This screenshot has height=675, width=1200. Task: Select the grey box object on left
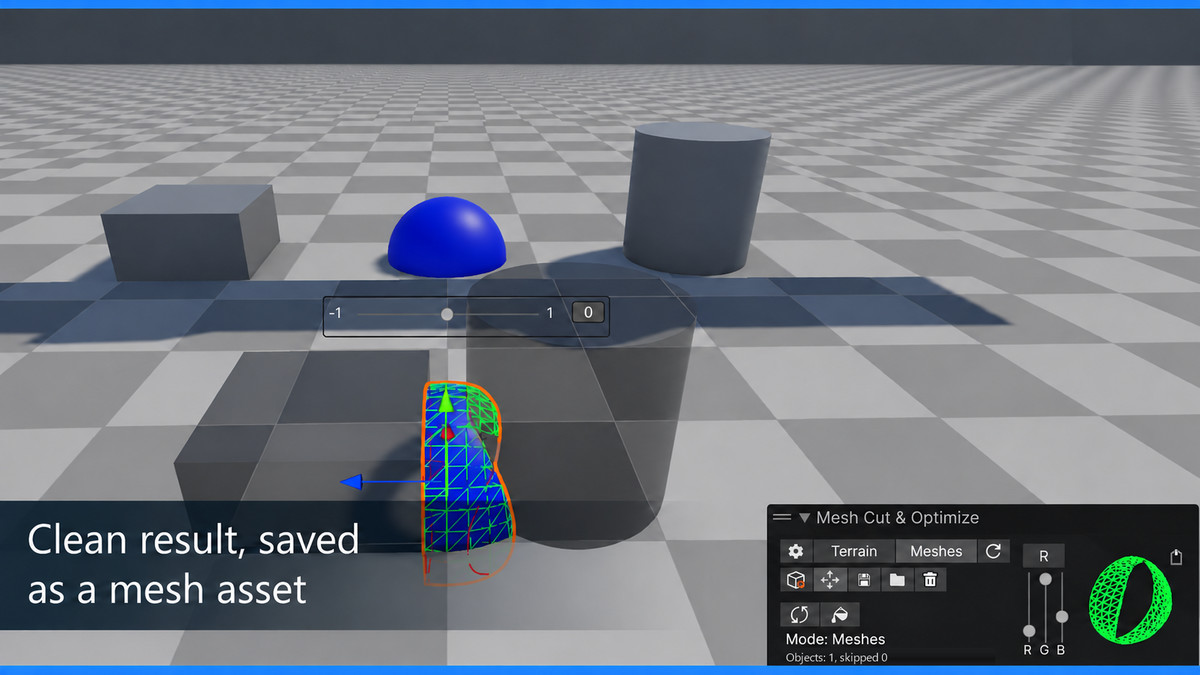pos(190,232)
